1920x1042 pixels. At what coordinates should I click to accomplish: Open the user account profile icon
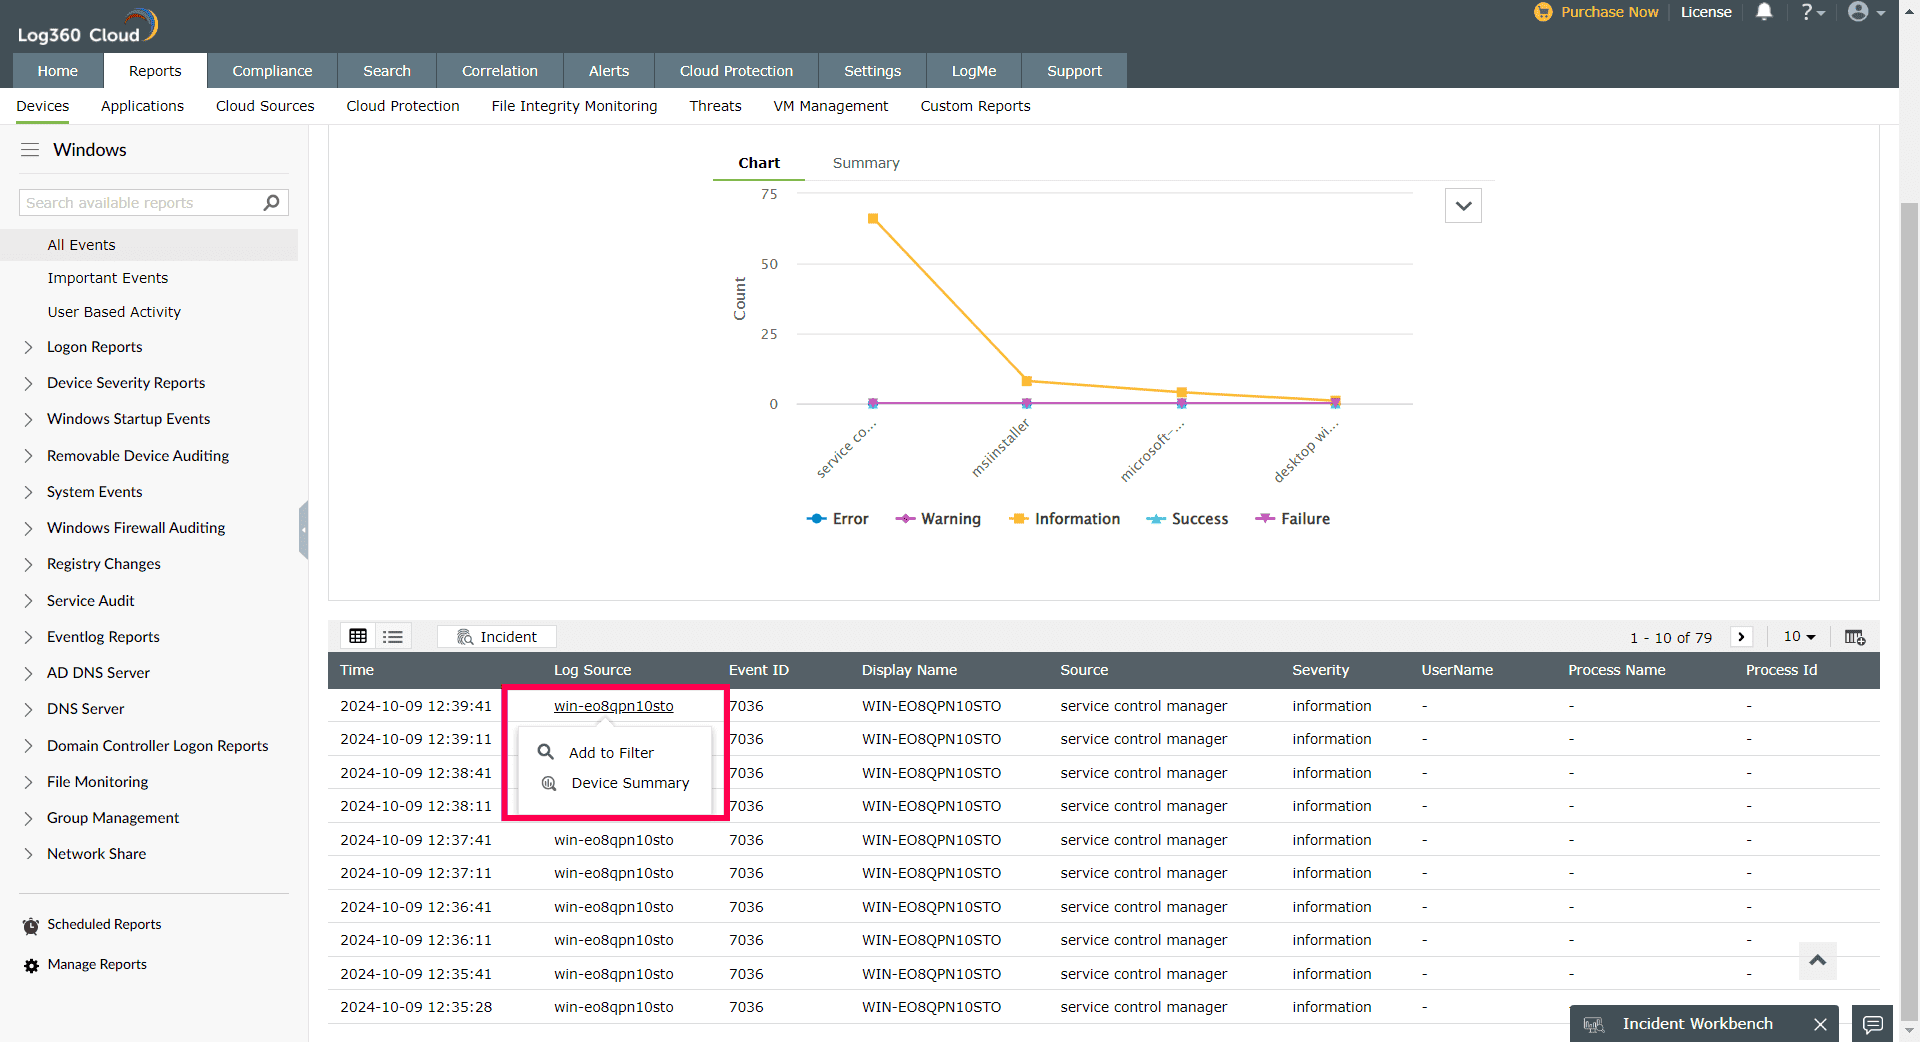point(1858,12)
